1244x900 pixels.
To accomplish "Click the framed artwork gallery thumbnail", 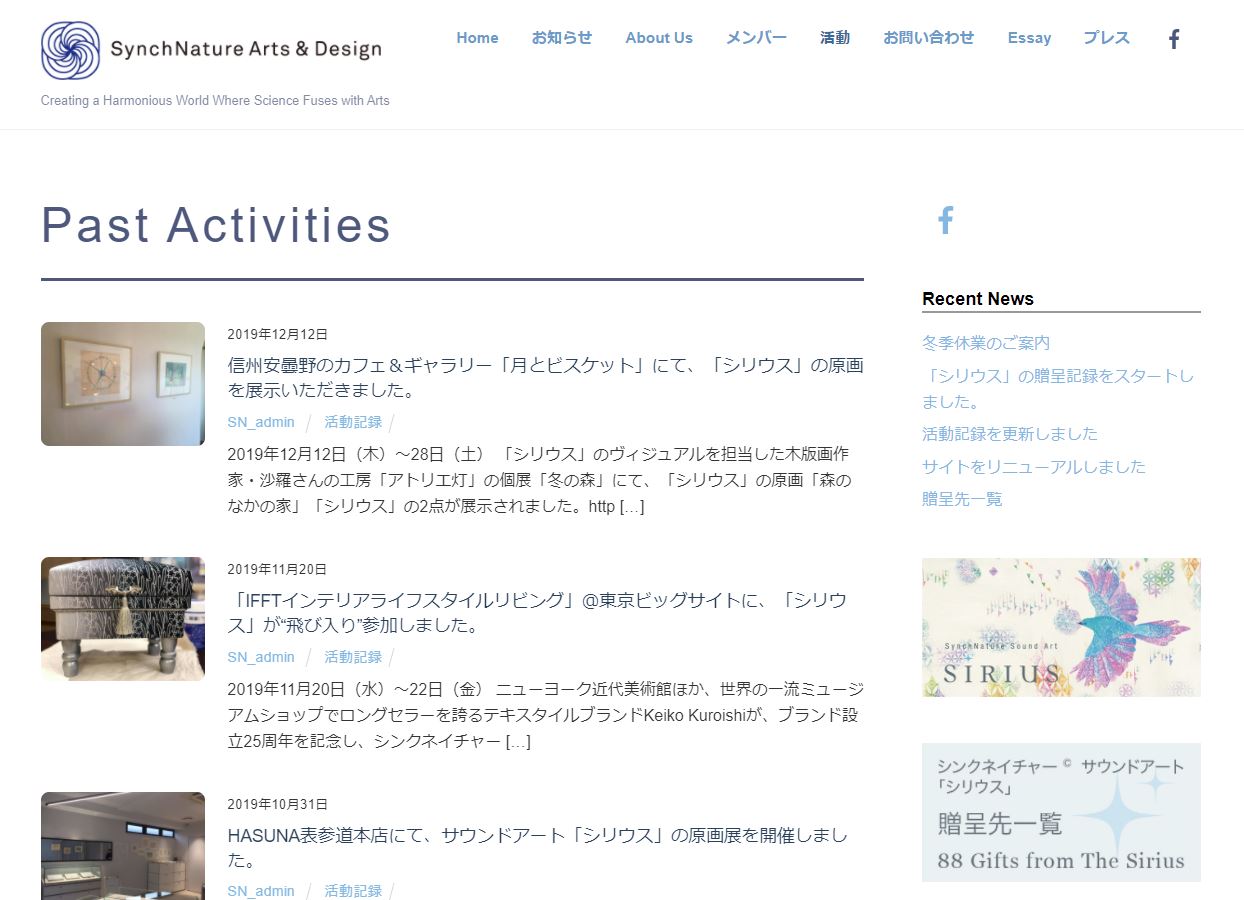I will pyautogui.click(x=123, y=384).
